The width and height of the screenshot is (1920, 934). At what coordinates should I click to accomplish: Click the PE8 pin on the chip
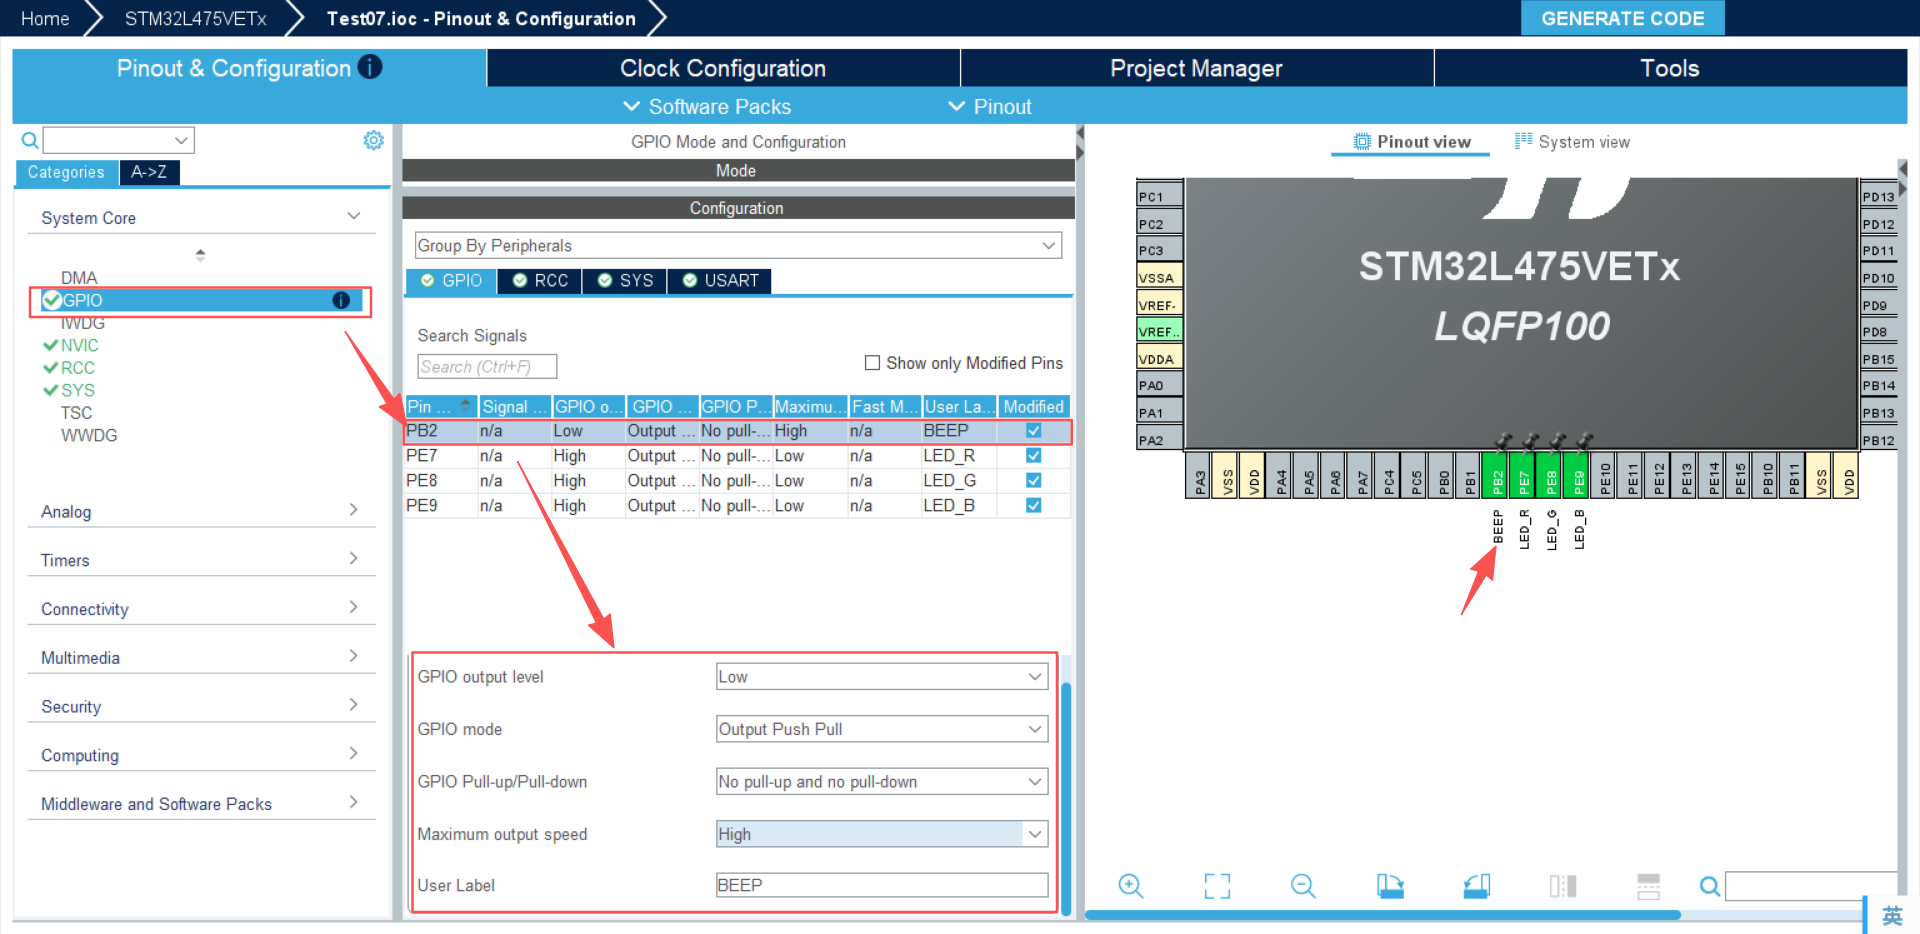click(x=1551, y=474)
